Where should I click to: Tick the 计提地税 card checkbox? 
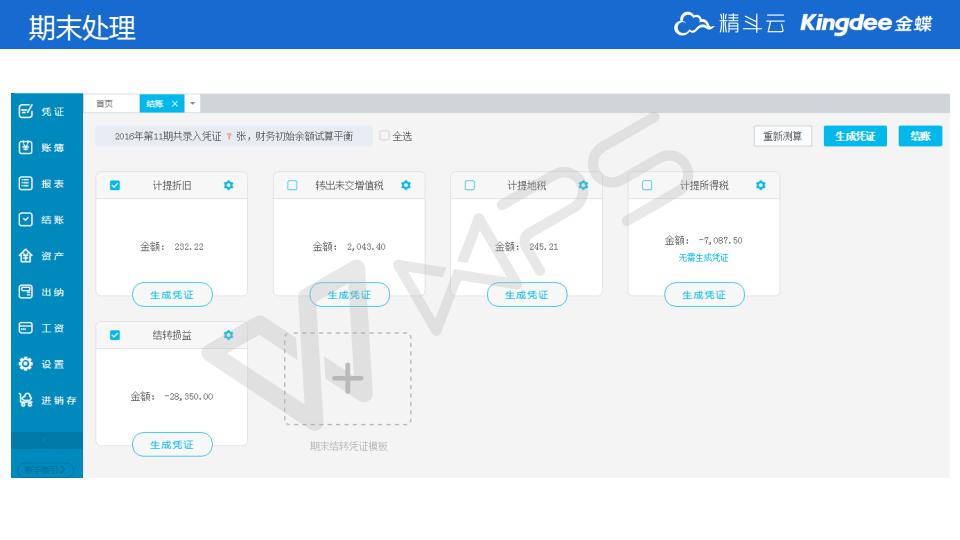coord(470,185)
